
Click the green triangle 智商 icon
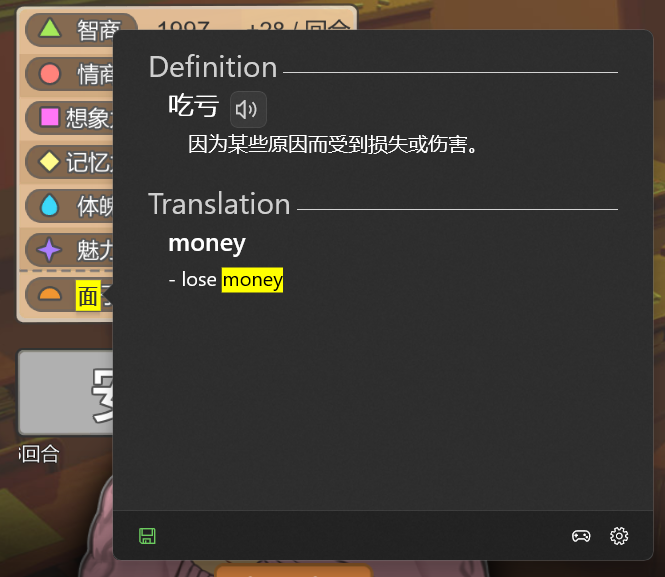(49, 29)
